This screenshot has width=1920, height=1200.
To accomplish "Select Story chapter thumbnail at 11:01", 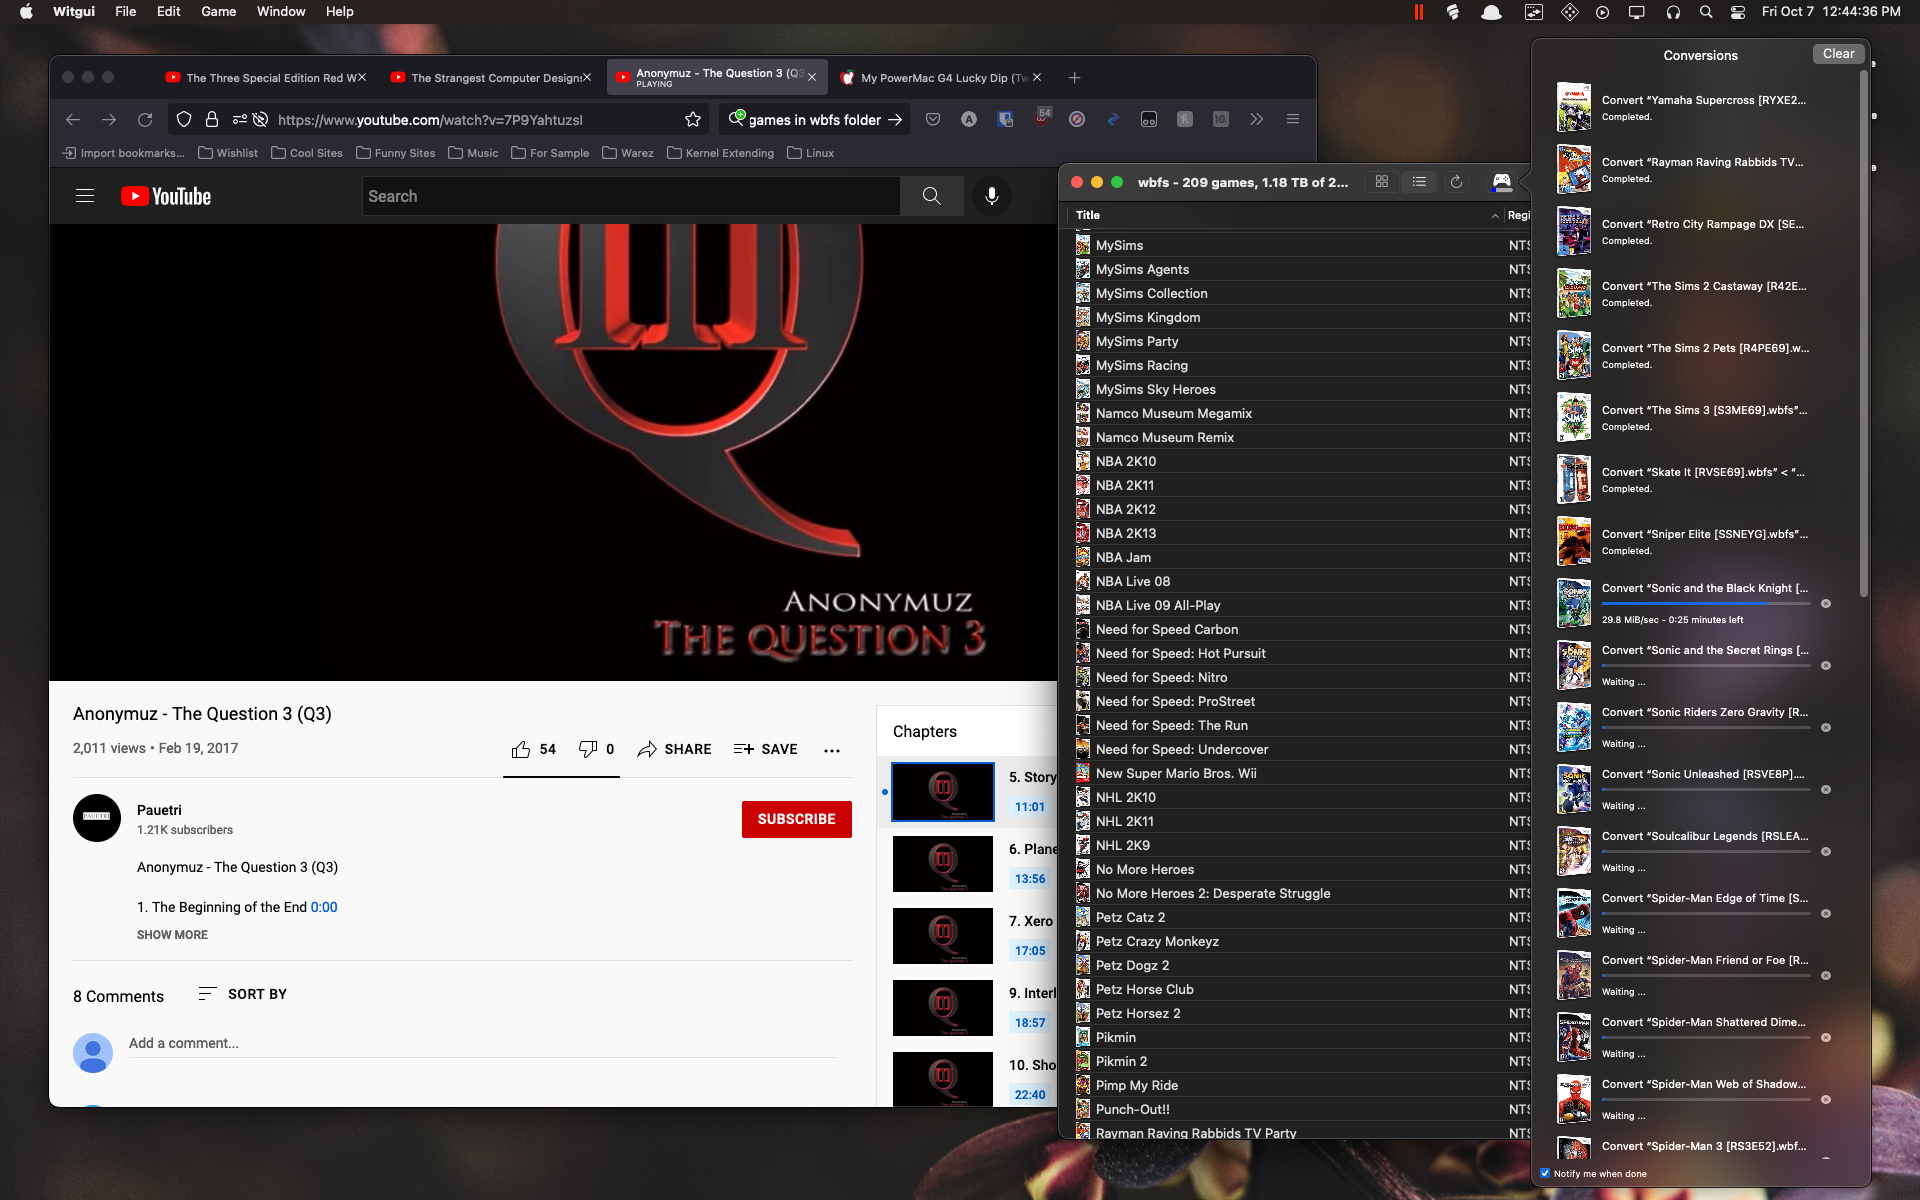I will point(942,792).
